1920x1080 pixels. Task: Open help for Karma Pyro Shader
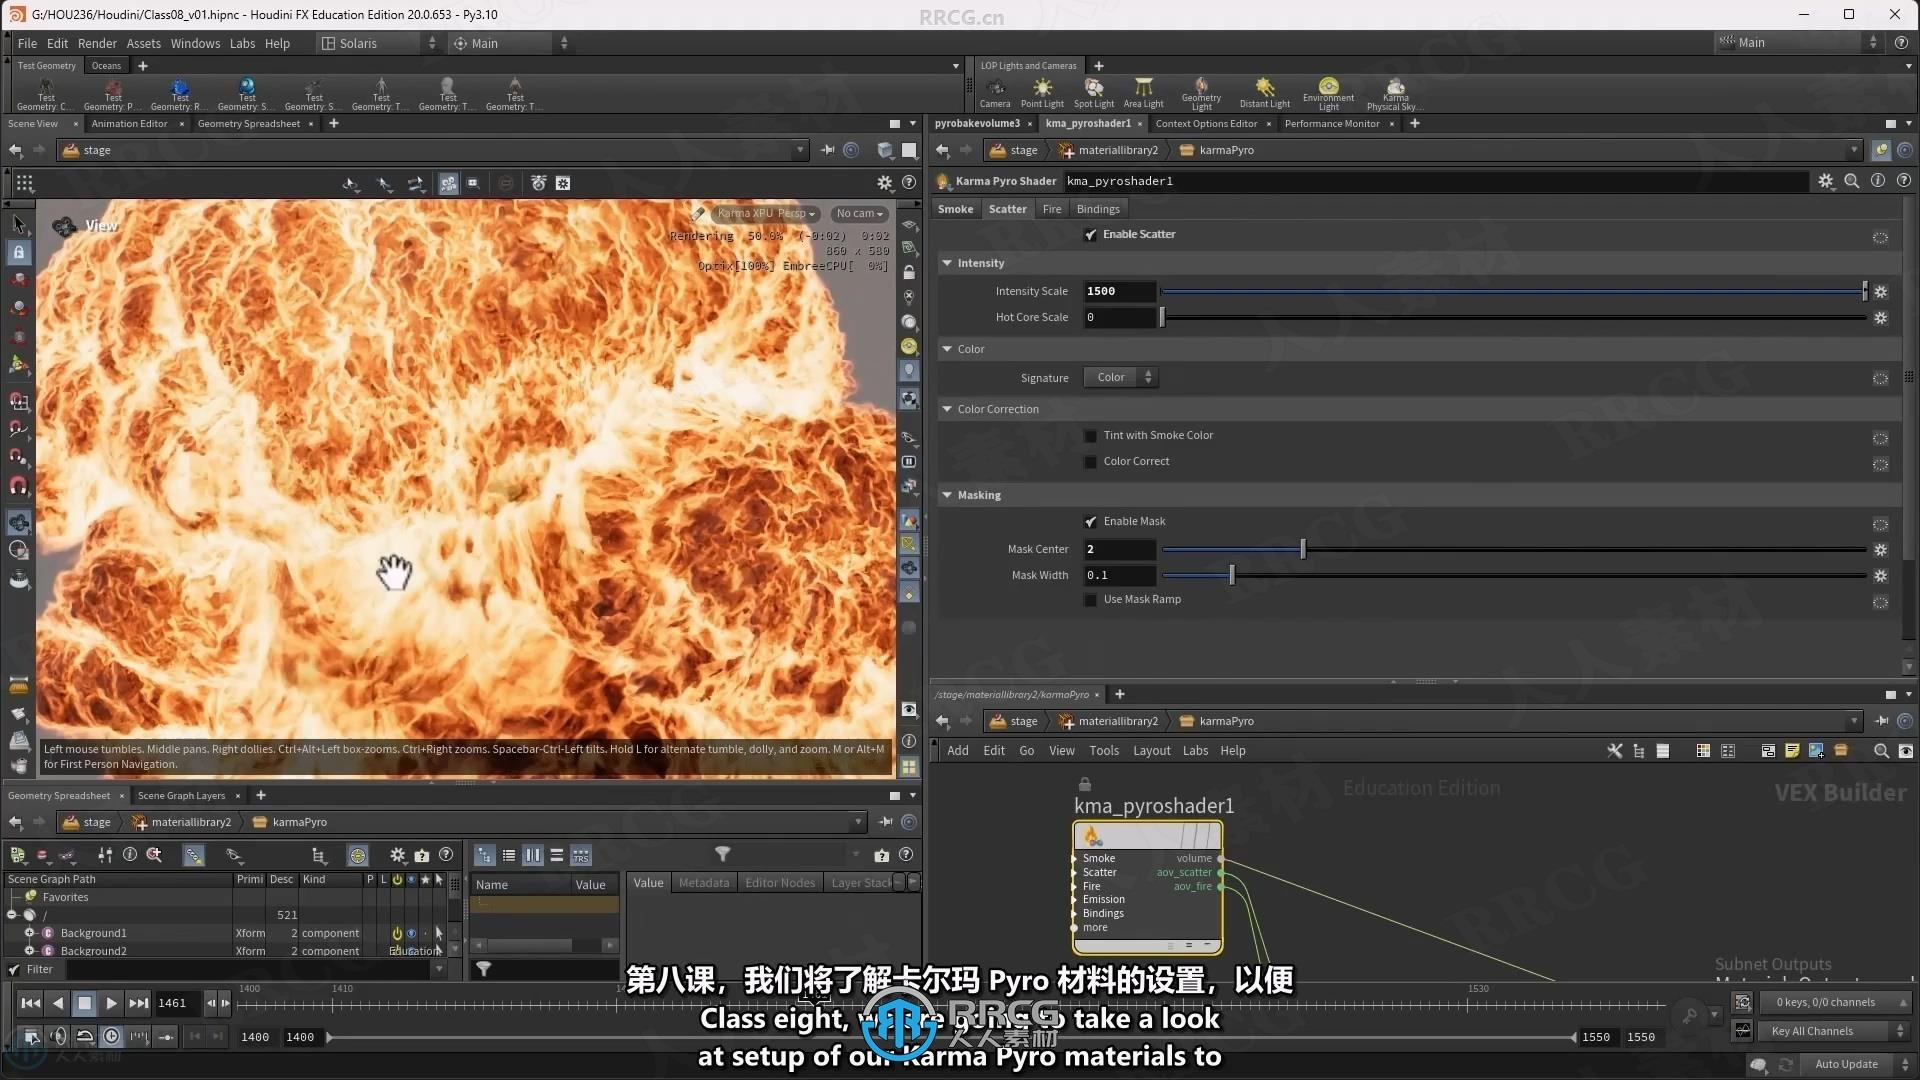[x=1904, y=181]
